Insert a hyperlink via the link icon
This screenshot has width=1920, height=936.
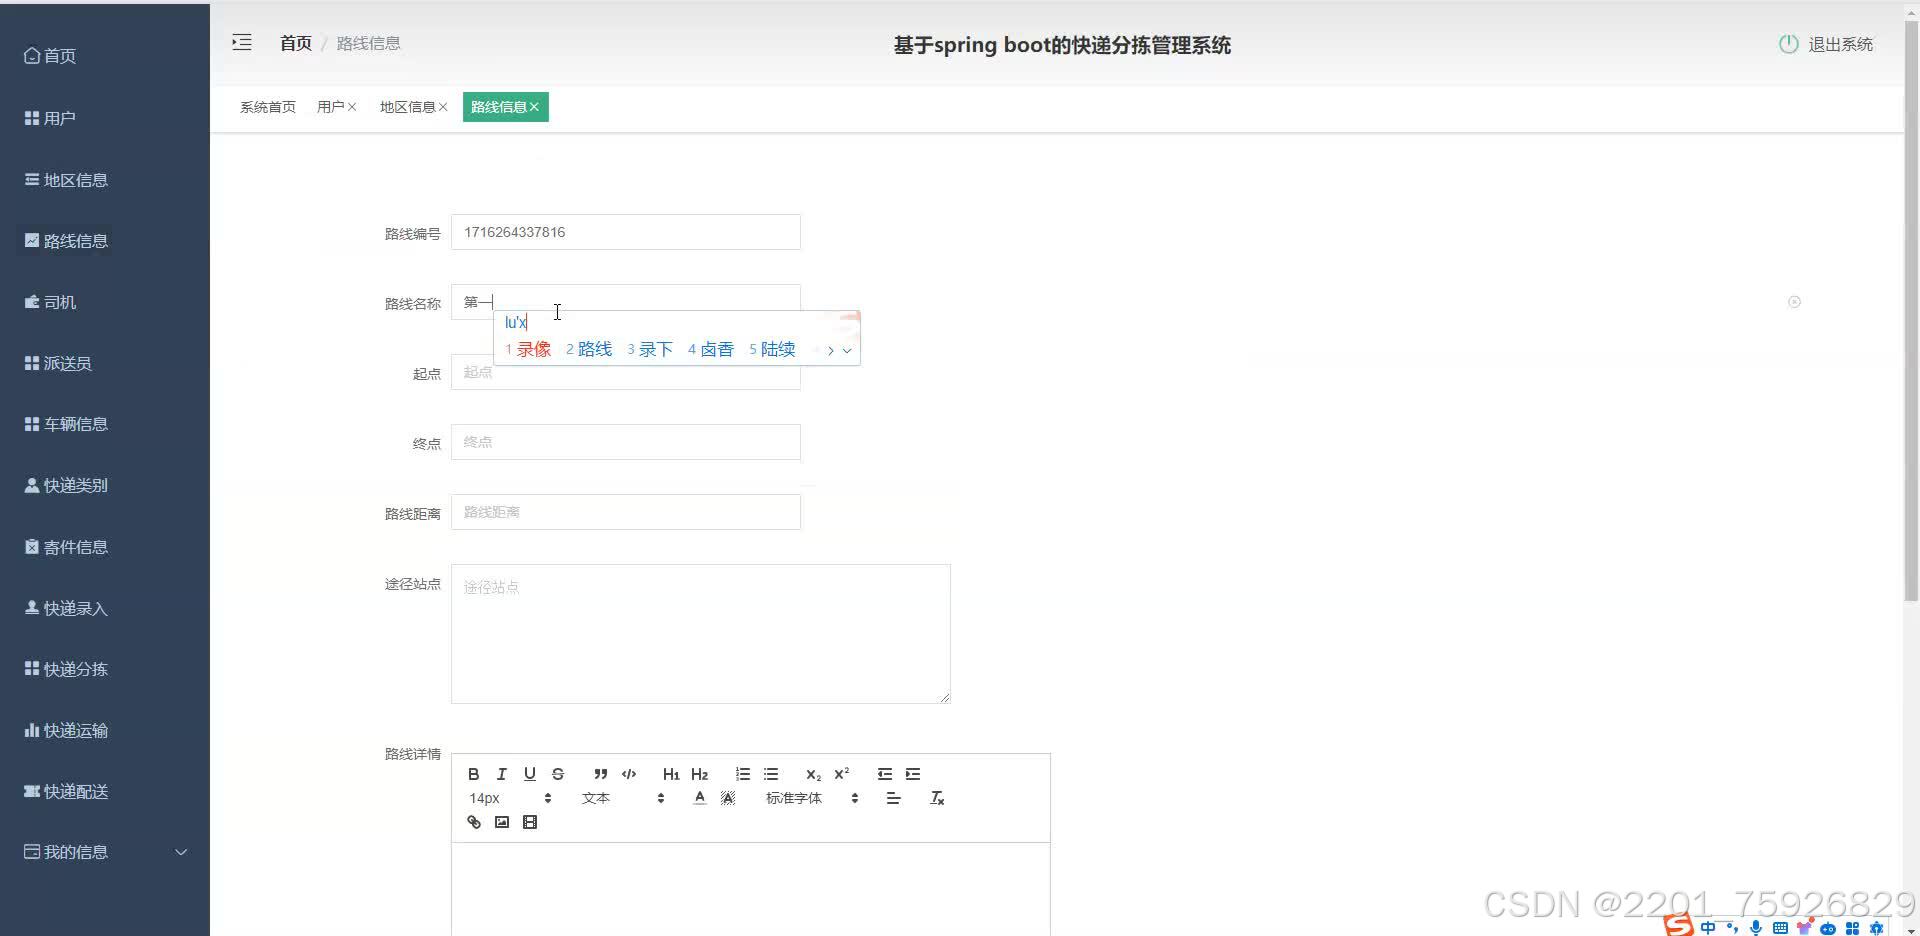(x=474, y=822)
